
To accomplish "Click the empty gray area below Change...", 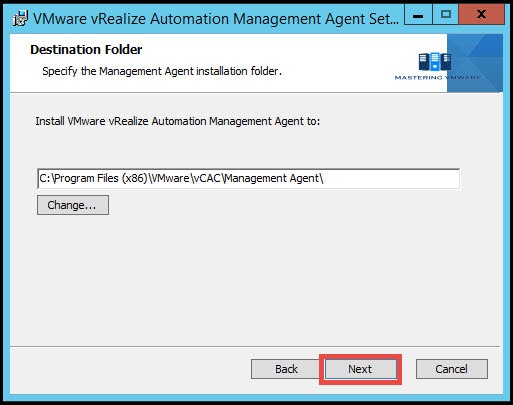I will pyautogui.click(x=255, y=280).
